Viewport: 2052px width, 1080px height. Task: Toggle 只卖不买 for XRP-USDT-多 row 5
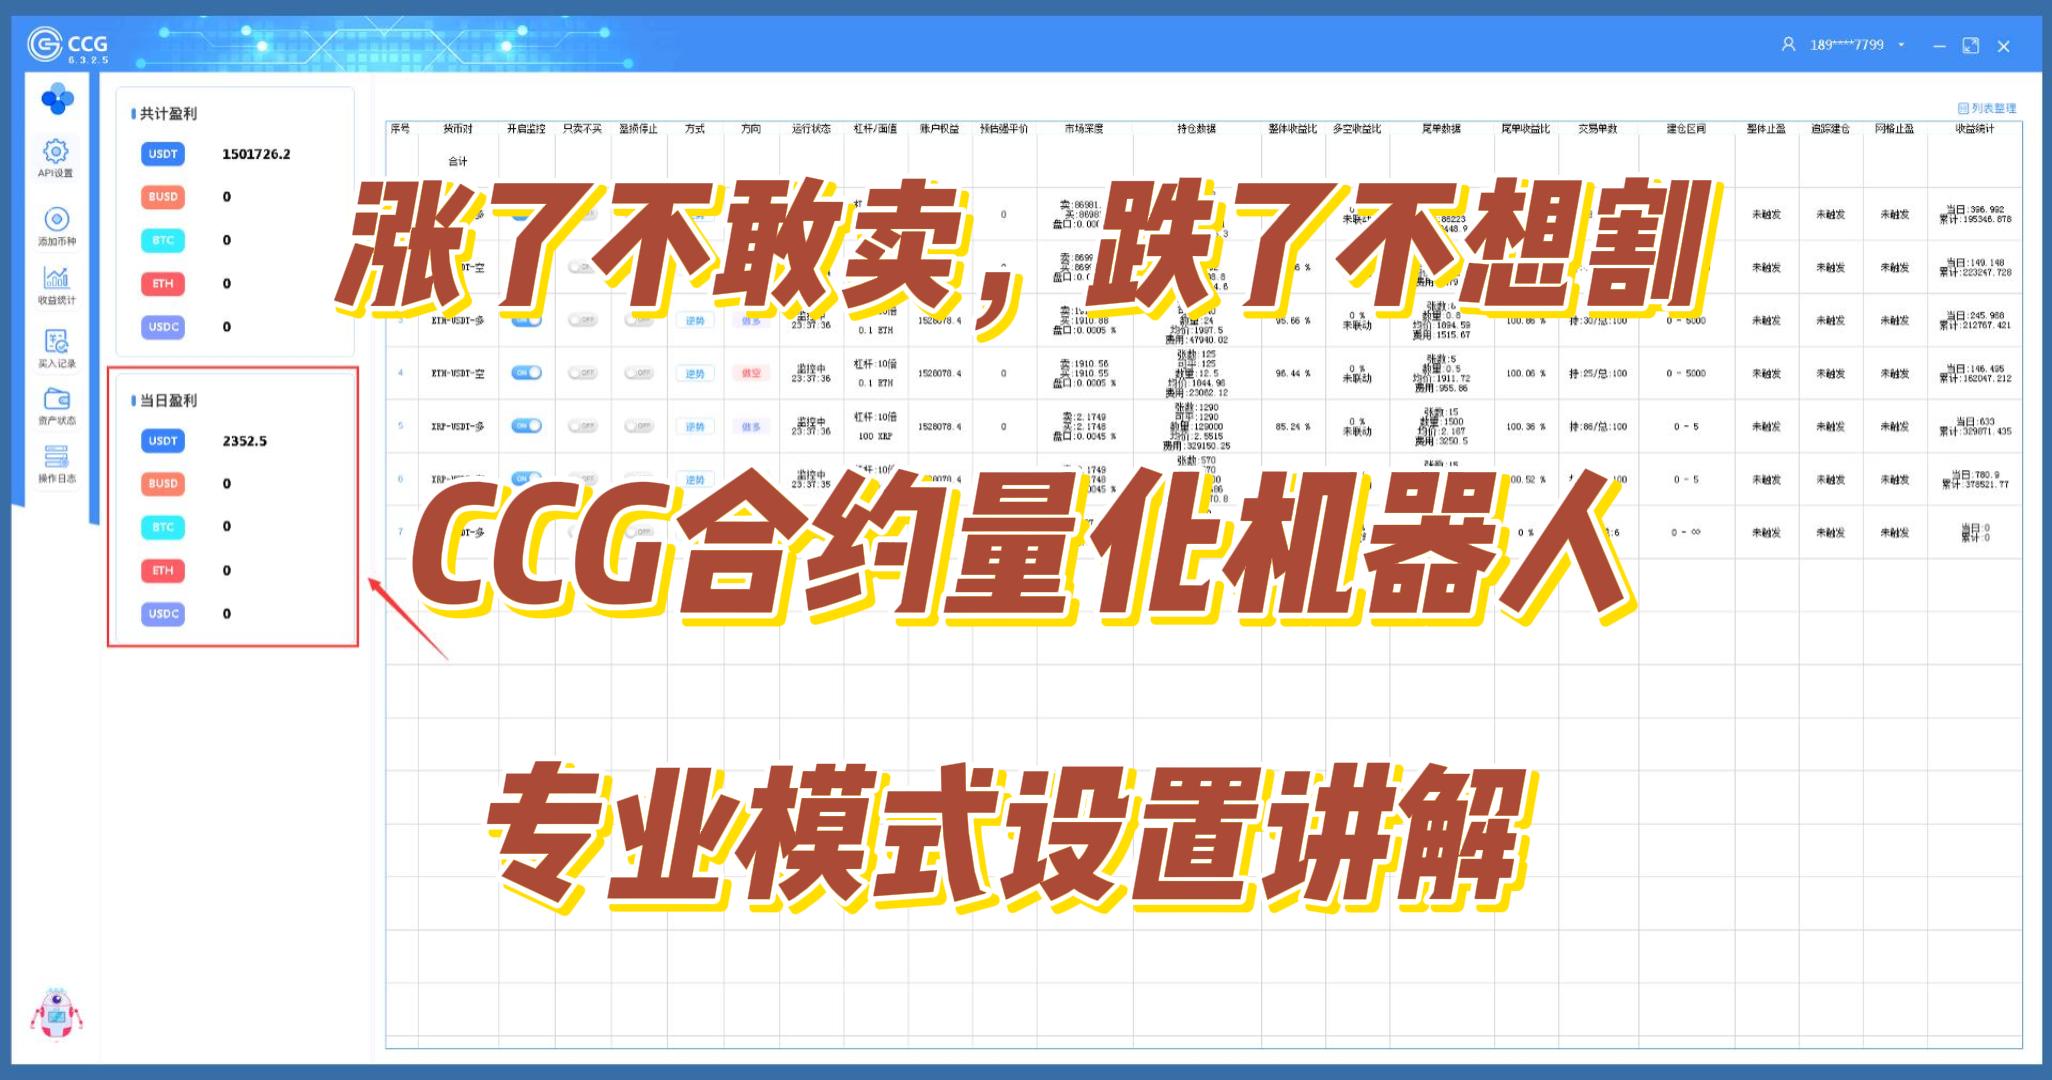[582, 426]
